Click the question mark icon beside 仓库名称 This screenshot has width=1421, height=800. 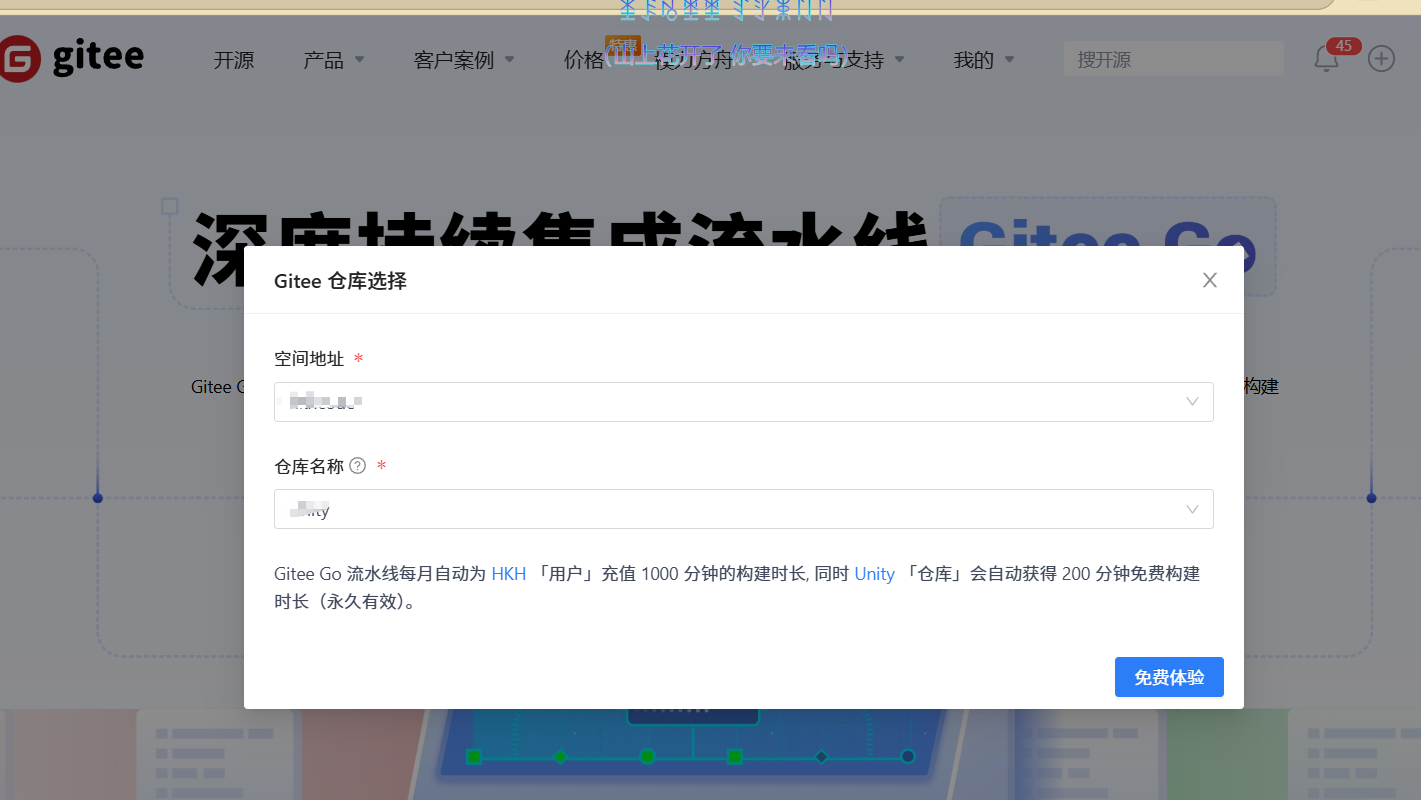pyautogui.click(x=357, y=465)
